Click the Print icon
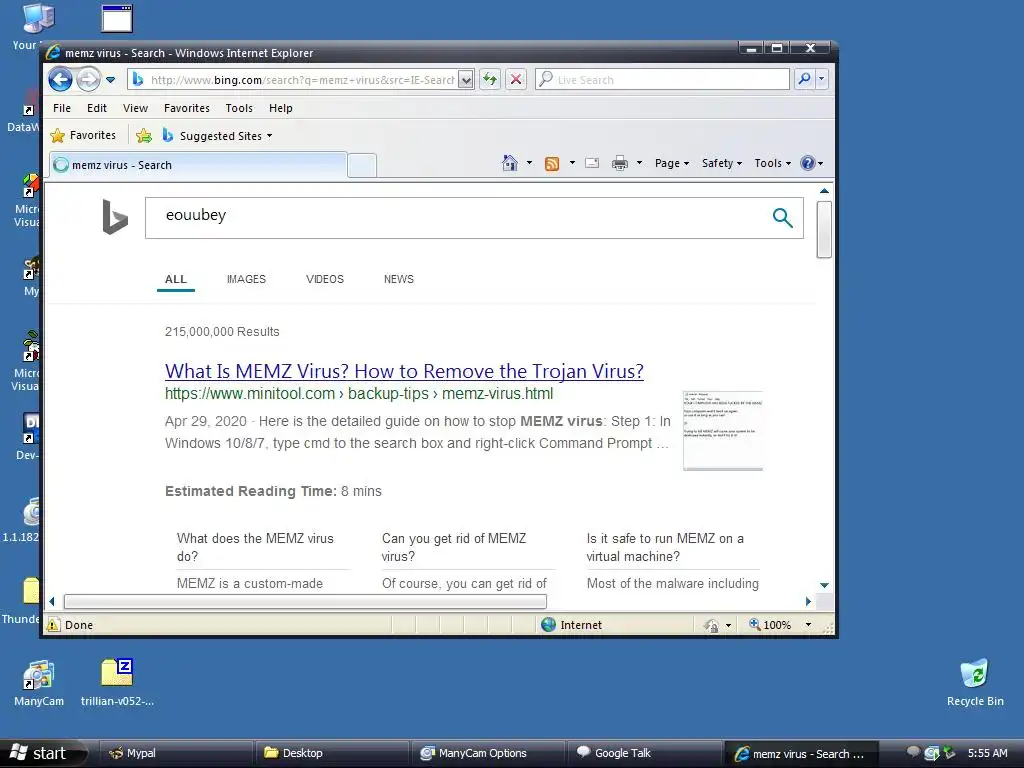This screenshot has height=768, width=1024. [620, 163]
